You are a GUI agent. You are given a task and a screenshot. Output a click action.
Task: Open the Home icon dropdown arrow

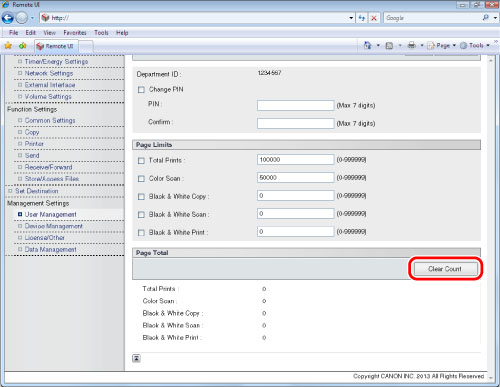(x=378, y=45)
